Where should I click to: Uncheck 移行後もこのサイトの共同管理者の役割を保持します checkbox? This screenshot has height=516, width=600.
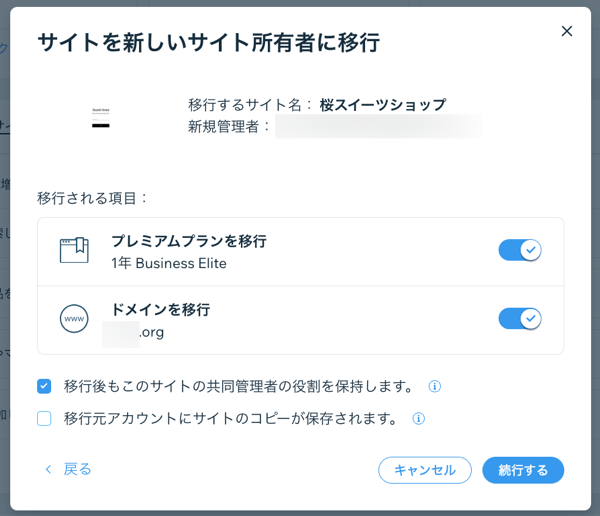click(44, 386)
